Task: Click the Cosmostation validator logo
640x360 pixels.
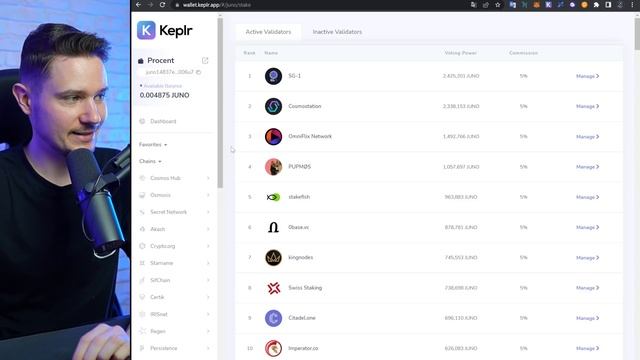Action: (x=273, y=106)
